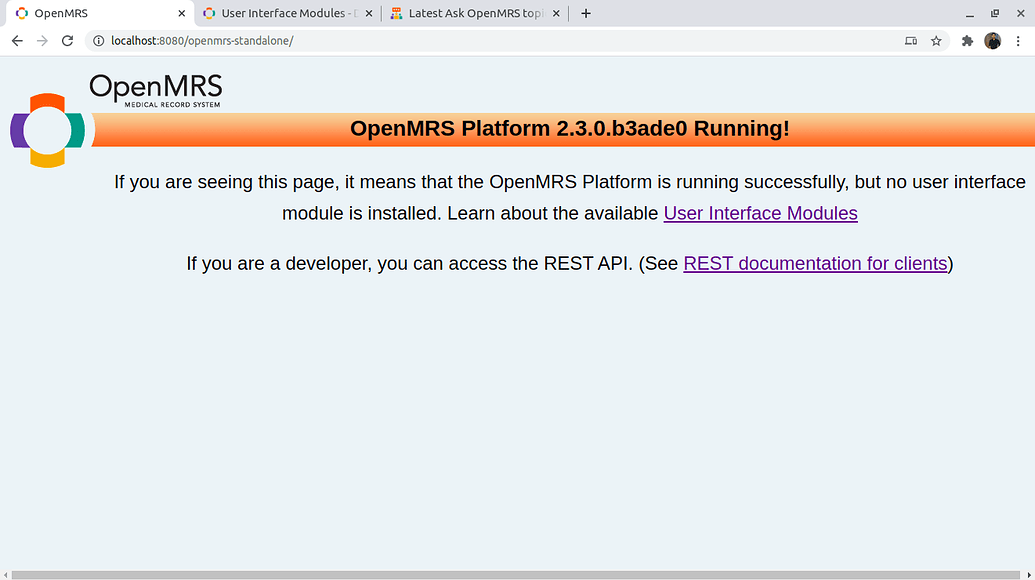This screenshot has width=1035, height=580.
Task: Click the site information icon in the address bar
Action: click(x=98, y=41)
